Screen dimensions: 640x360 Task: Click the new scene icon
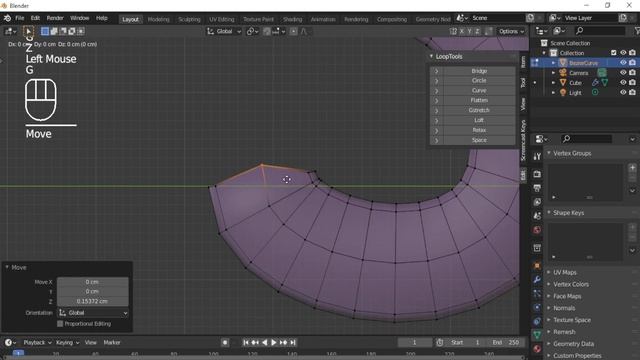click(530, 18)
